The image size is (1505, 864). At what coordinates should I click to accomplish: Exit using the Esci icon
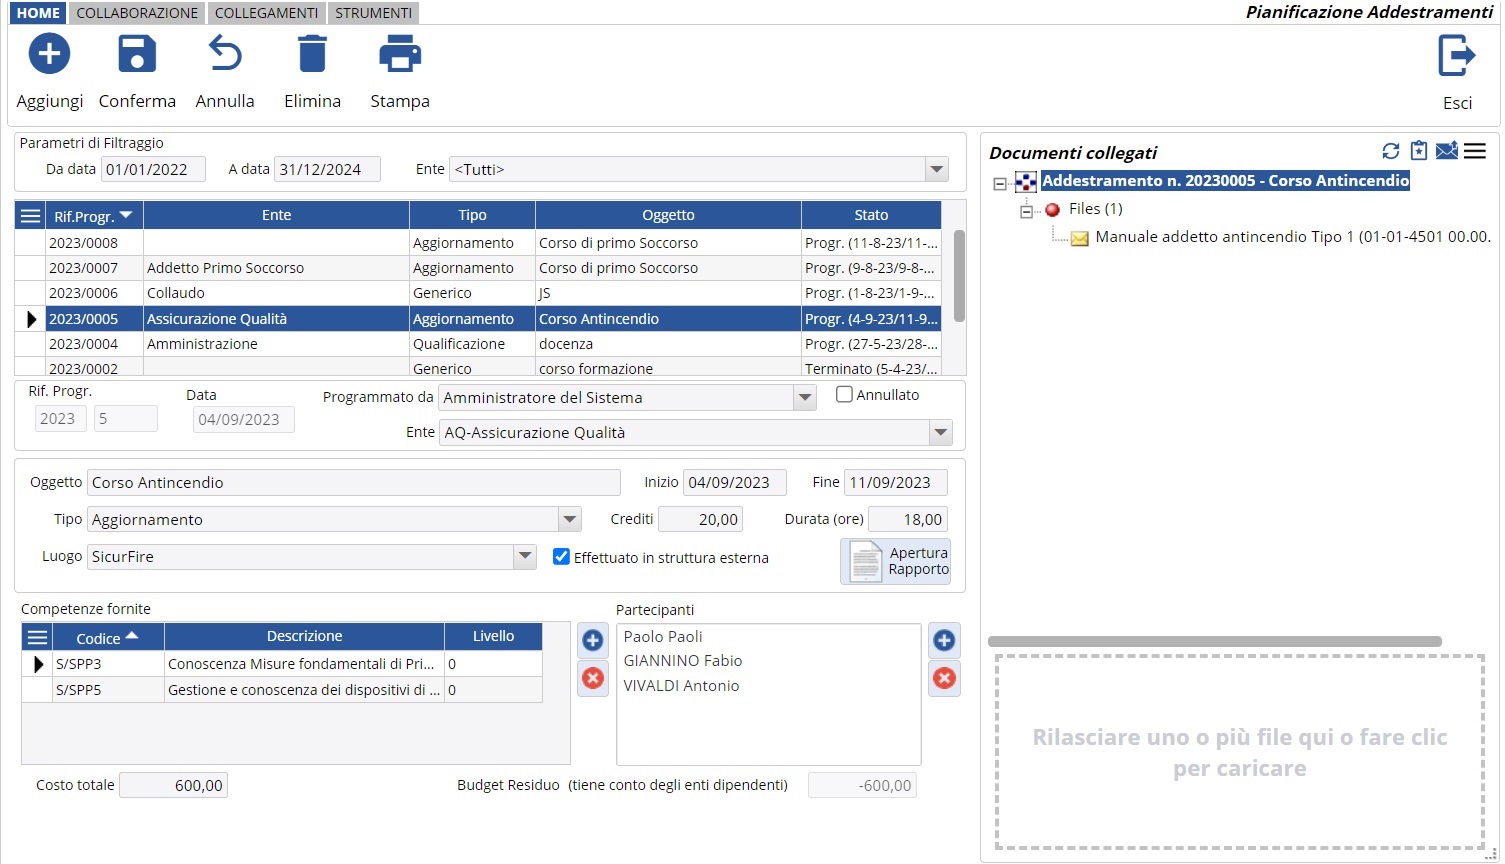[1456, 56]
